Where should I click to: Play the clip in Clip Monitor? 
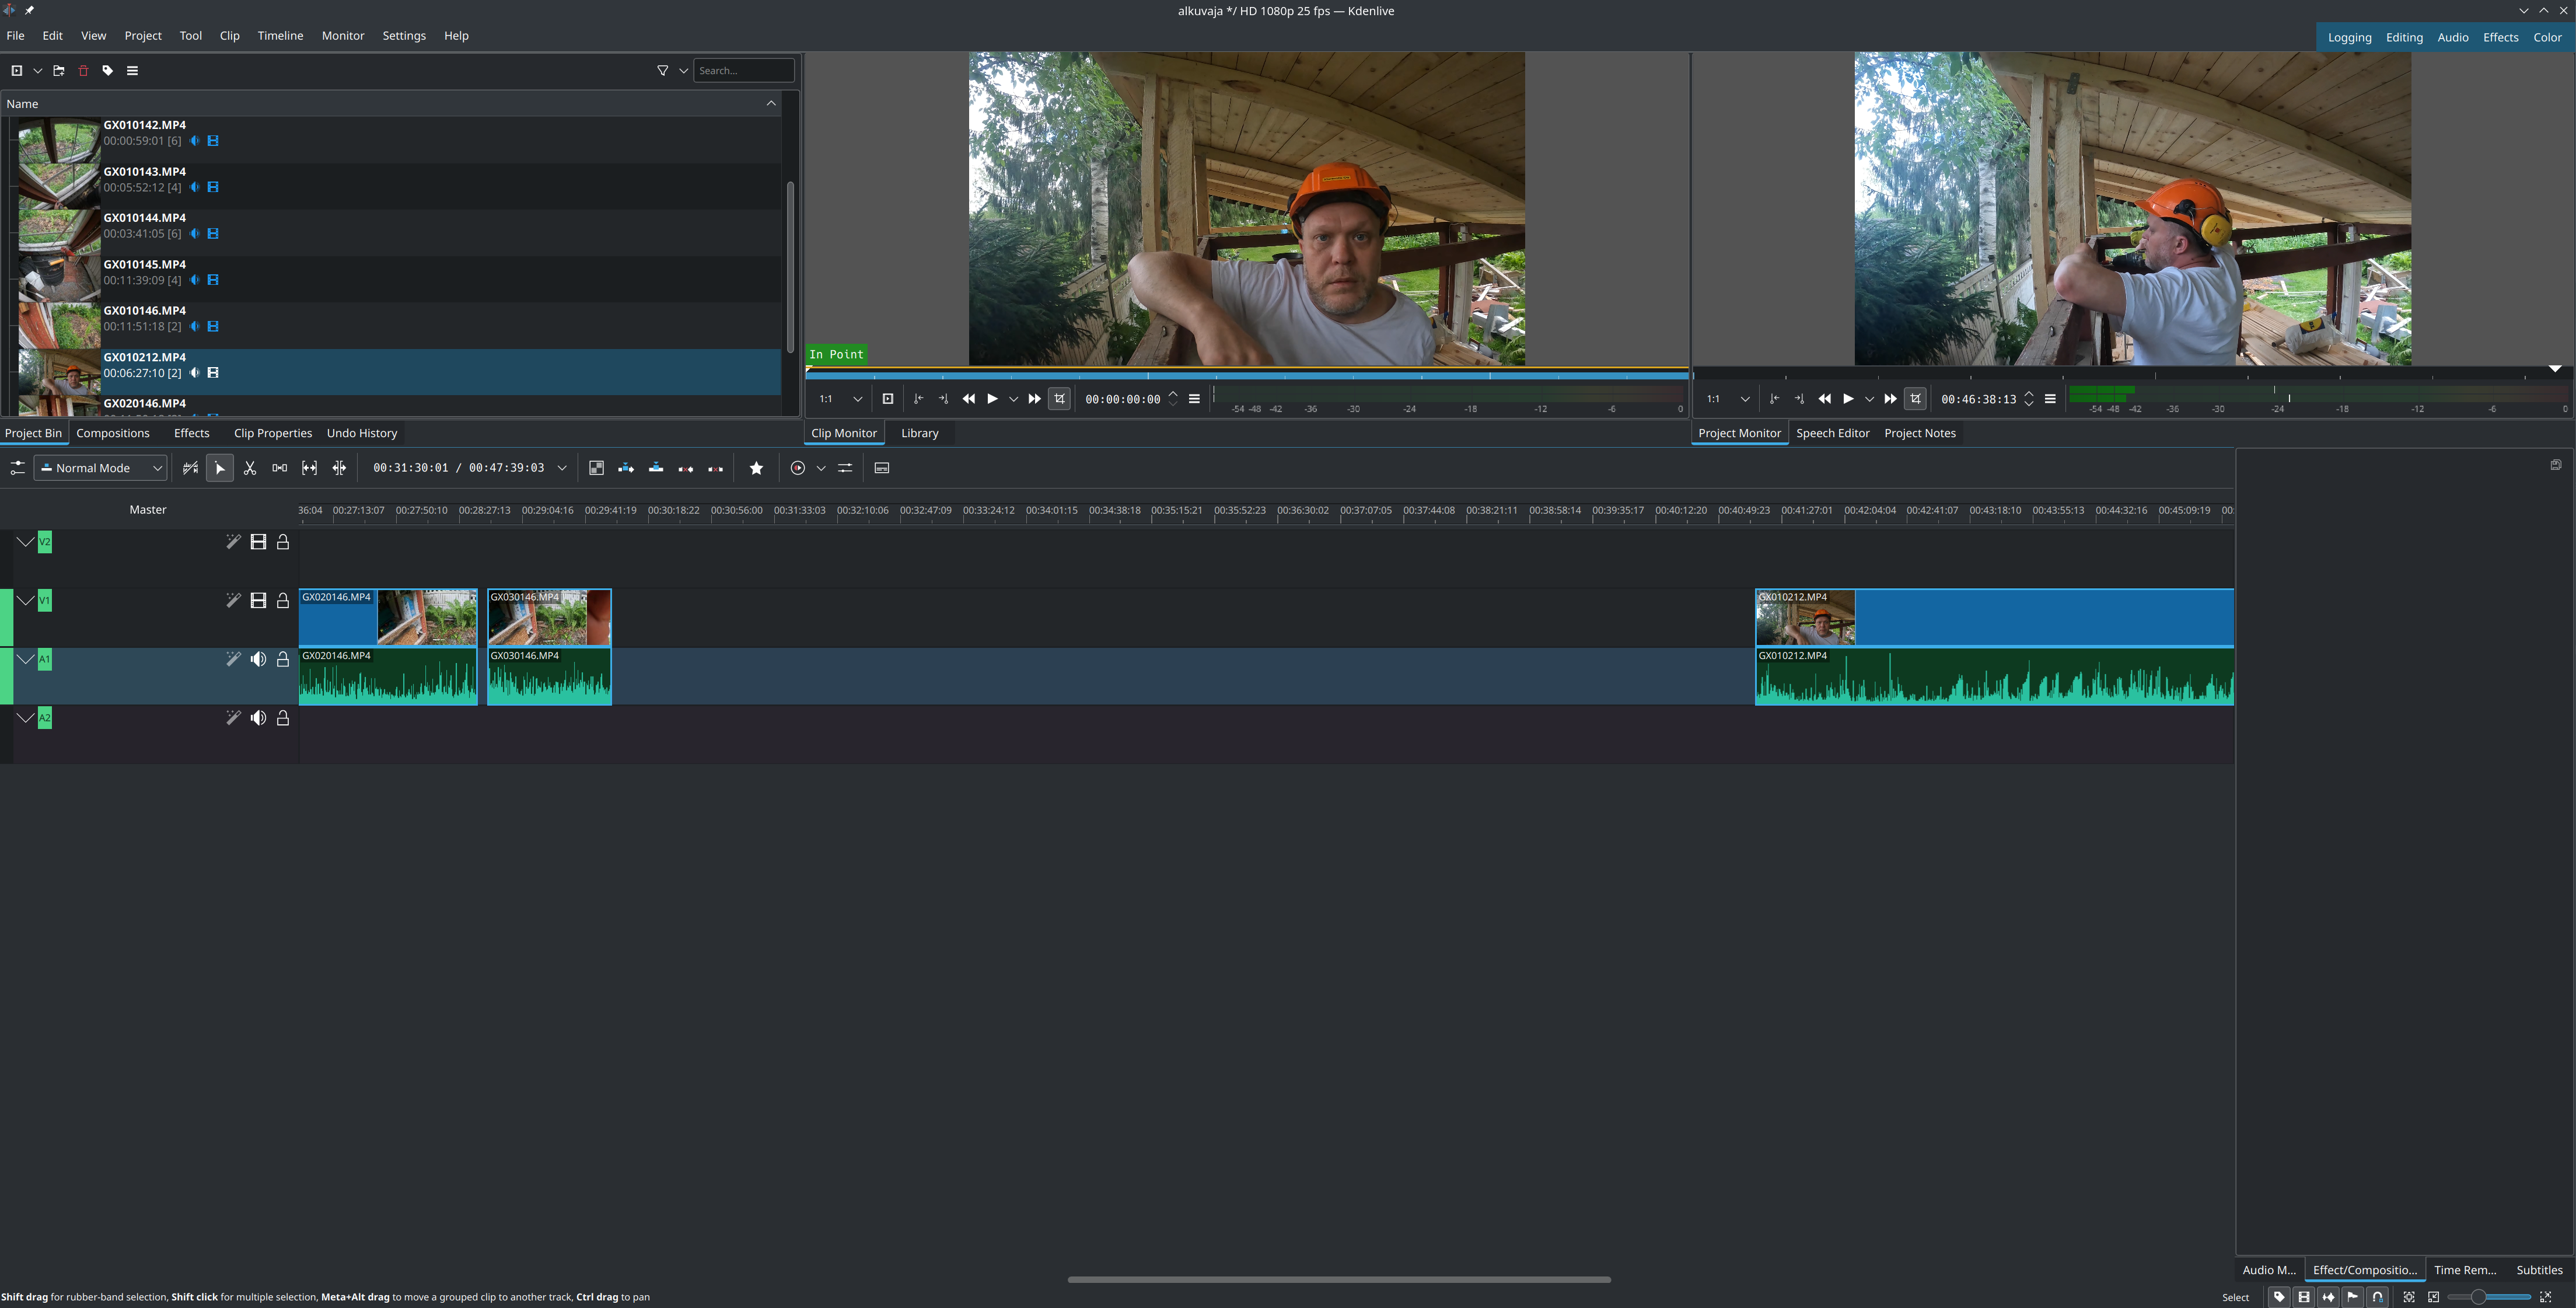click(x=992, y=399)
